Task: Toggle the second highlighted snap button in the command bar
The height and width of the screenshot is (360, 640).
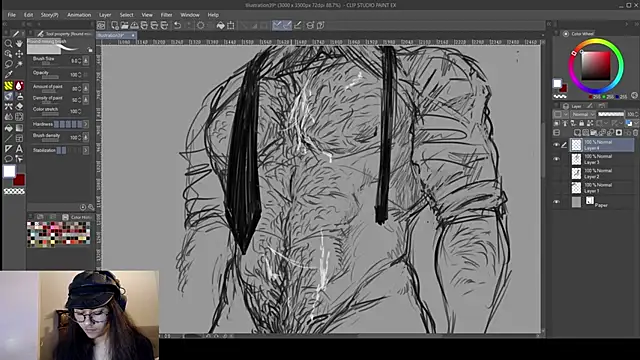Action: [287, 25]
